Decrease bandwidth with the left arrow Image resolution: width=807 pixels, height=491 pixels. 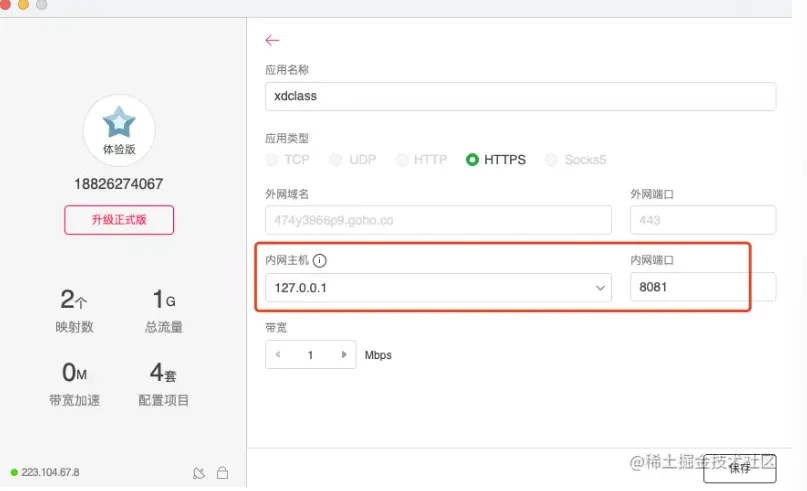278,355
